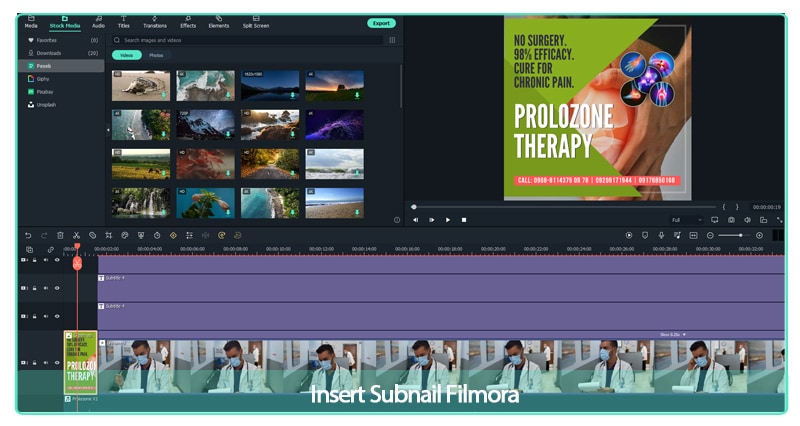Switch to the Transitions tab
The image size is (800, 426).
[x=155, y=21]
